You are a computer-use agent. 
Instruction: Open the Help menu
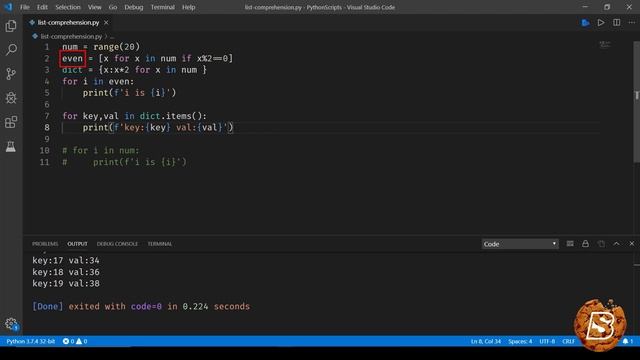point(188,7)
